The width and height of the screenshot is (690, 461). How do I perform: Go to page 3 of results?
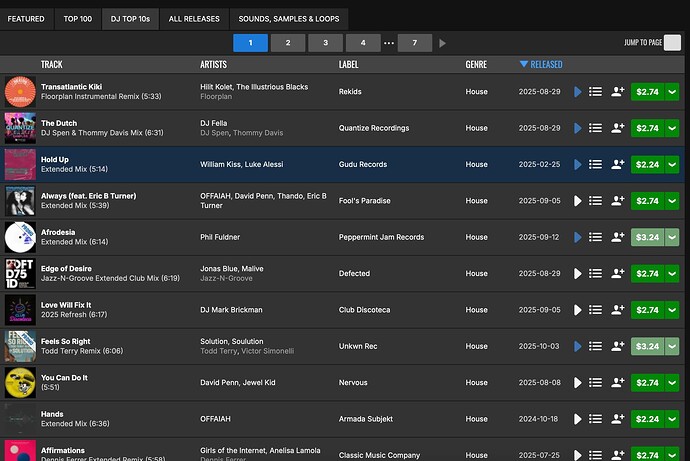325,43
